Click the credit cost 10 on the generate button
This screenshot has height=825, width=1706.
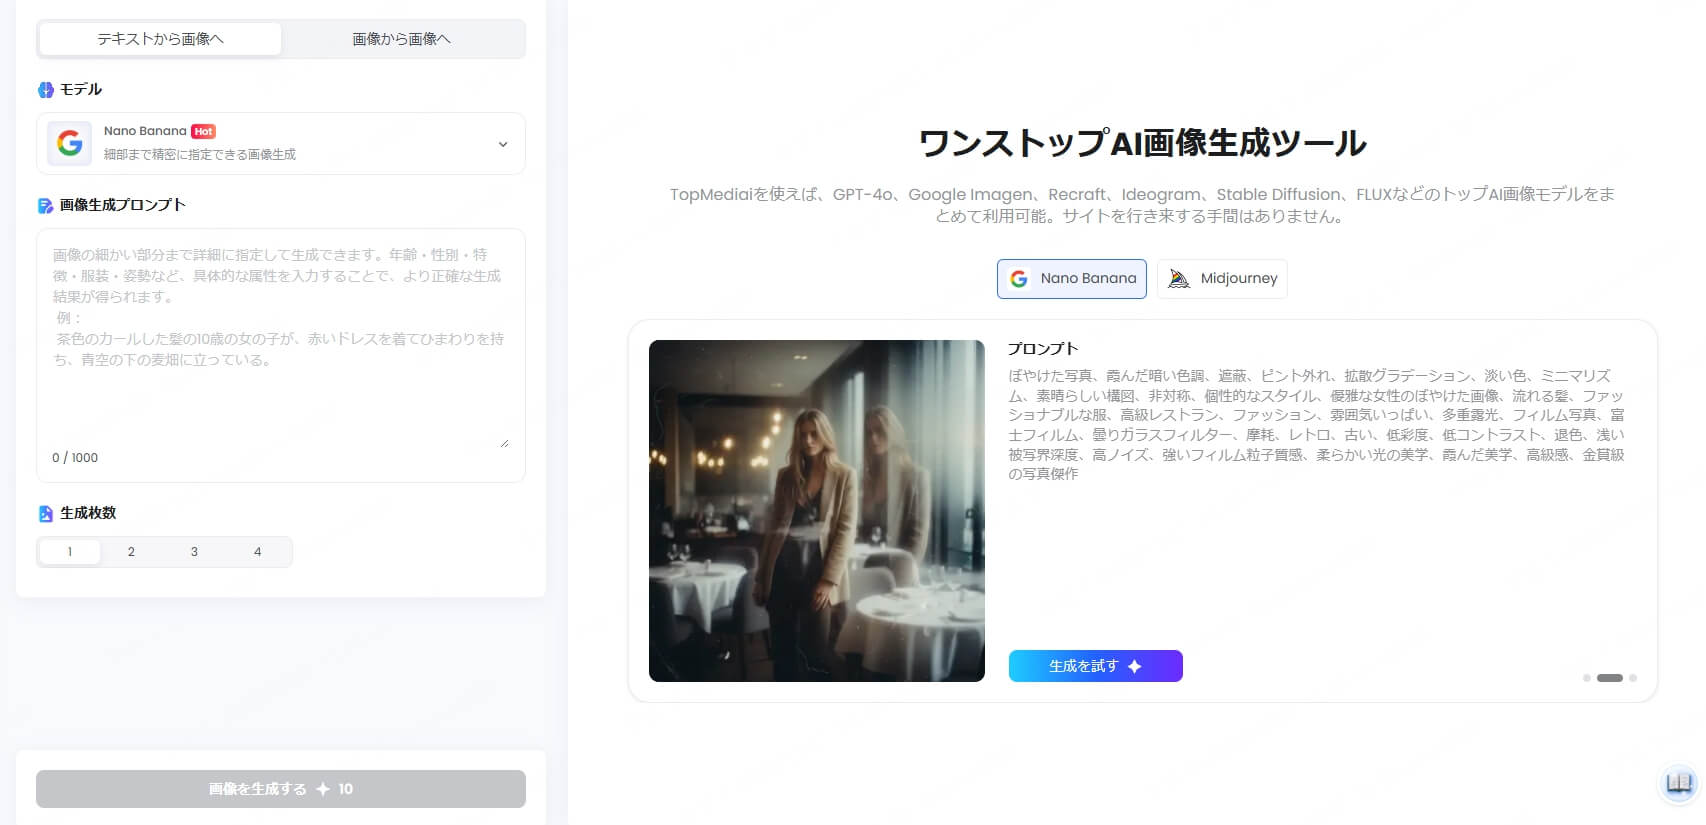[345, 789]
